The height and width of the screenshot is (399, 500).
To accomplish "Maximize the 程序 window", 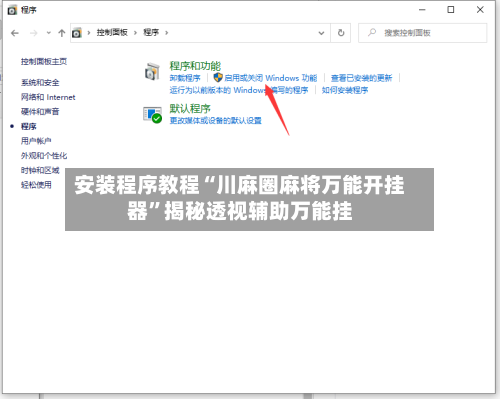I will point(451,10).
